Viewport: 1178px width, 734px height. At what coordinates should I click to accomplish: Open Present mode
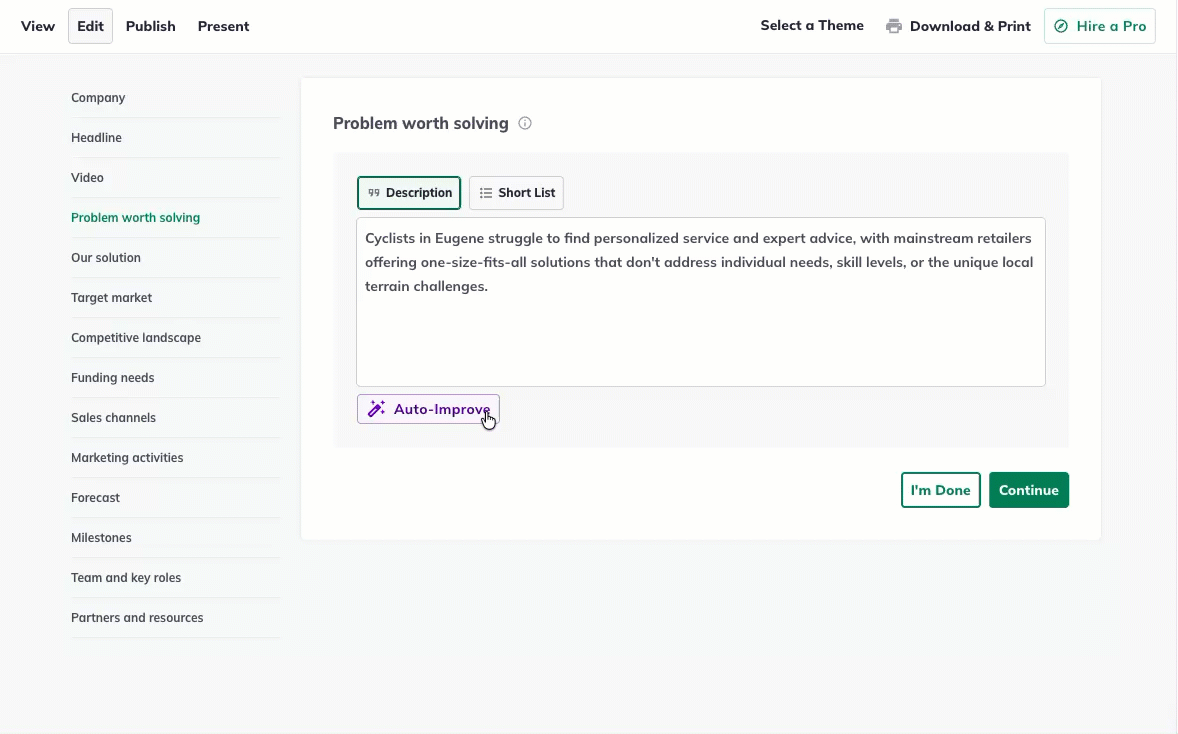pos(223,26)
